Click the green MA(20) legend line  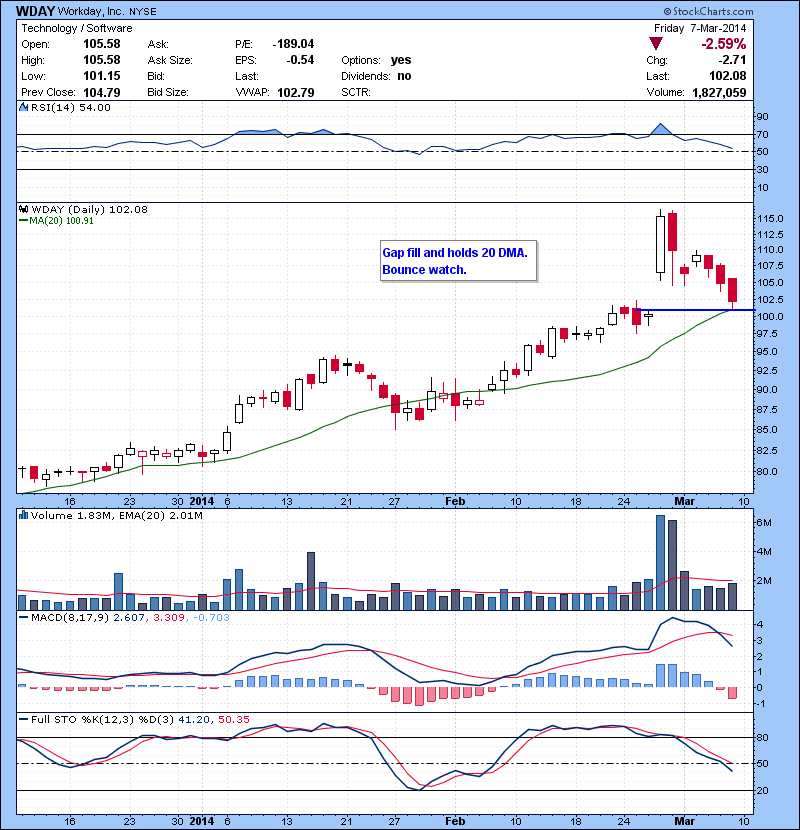[23, 221]
